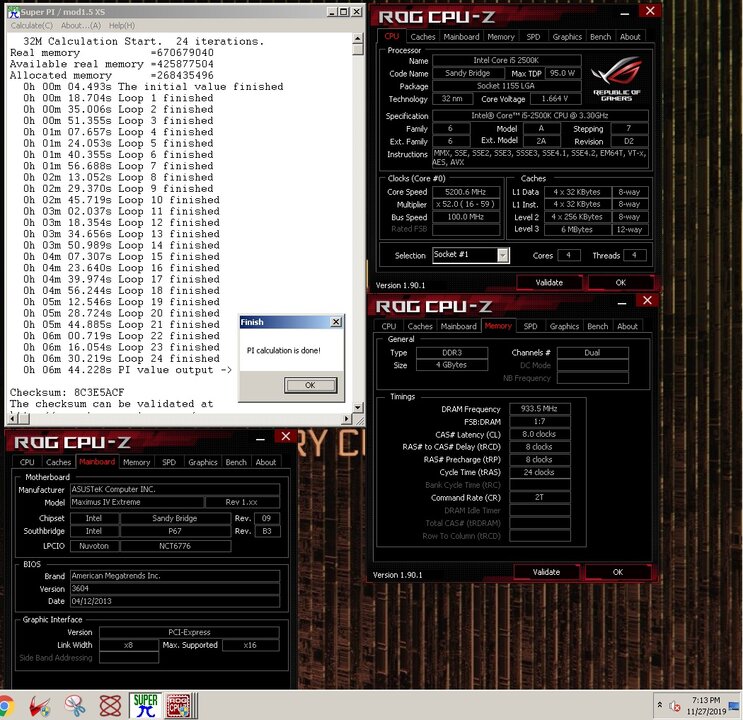Image resolution: width=743 pixels, height=720 pixels.
Task: Click the muted volume tray icon
Action: [x=675, y=706]
